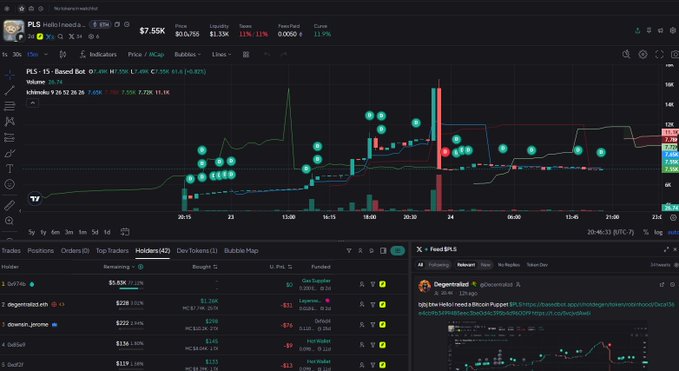
Task: Show No Replies in feed
Action: click(x=508, y=265)
